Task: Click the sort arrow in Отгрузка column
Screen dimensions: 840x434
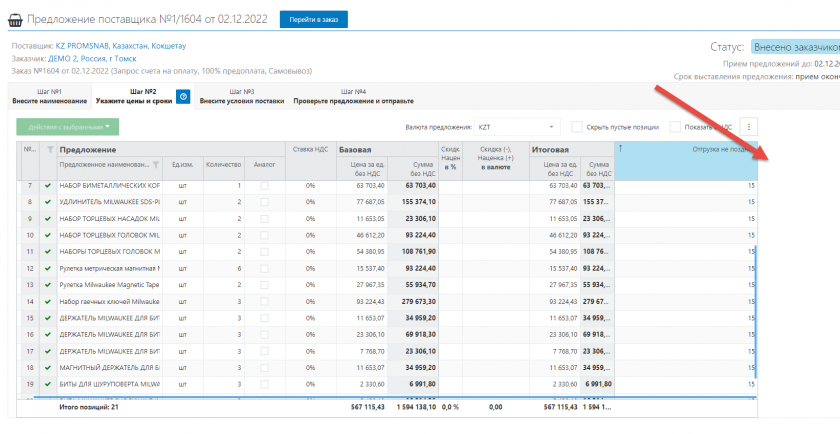Action: tap(621, 149)
